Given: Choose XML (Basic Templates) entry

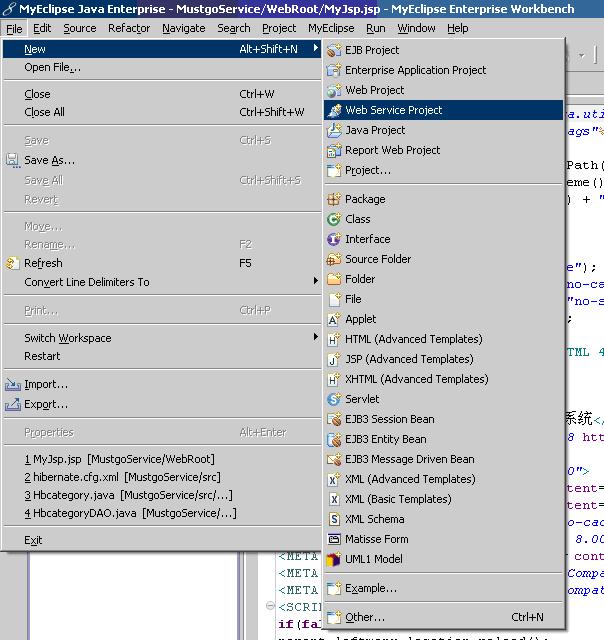Looking at the screenshot, I should pyautogui.click(x=444, y=499).
